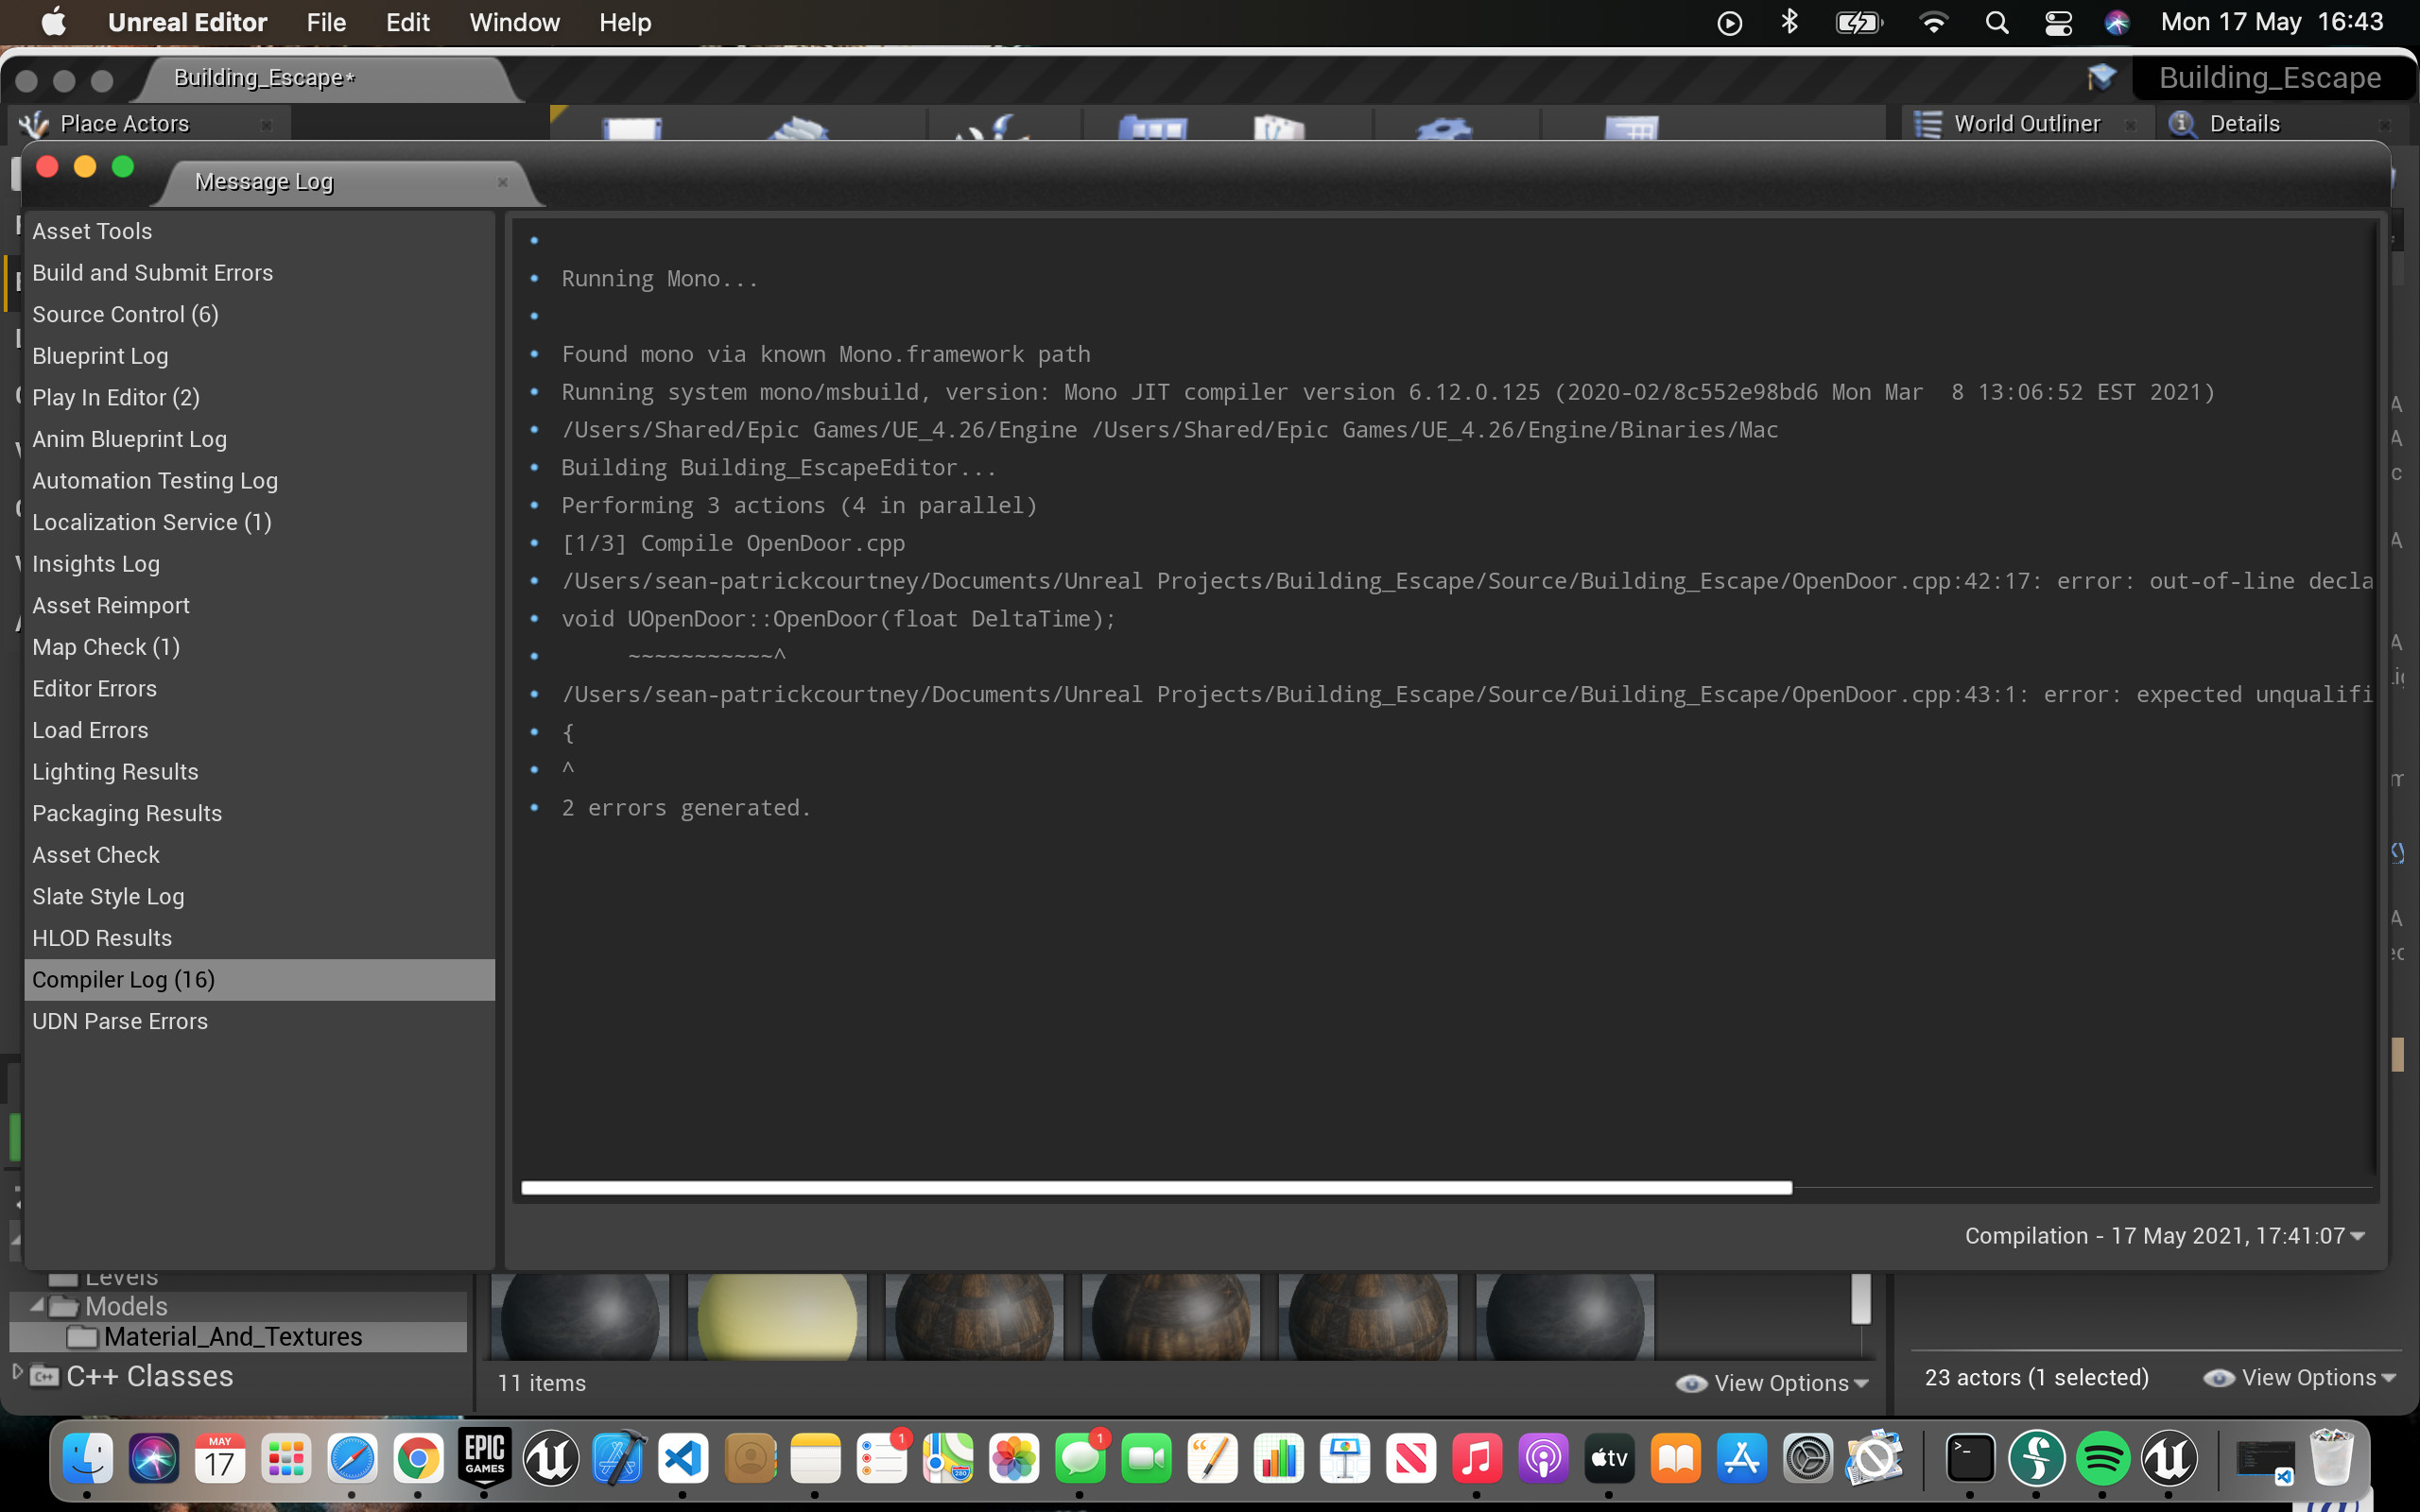Open the File menu
The width and height of the screenshot is (2420, 1512).
326,22
